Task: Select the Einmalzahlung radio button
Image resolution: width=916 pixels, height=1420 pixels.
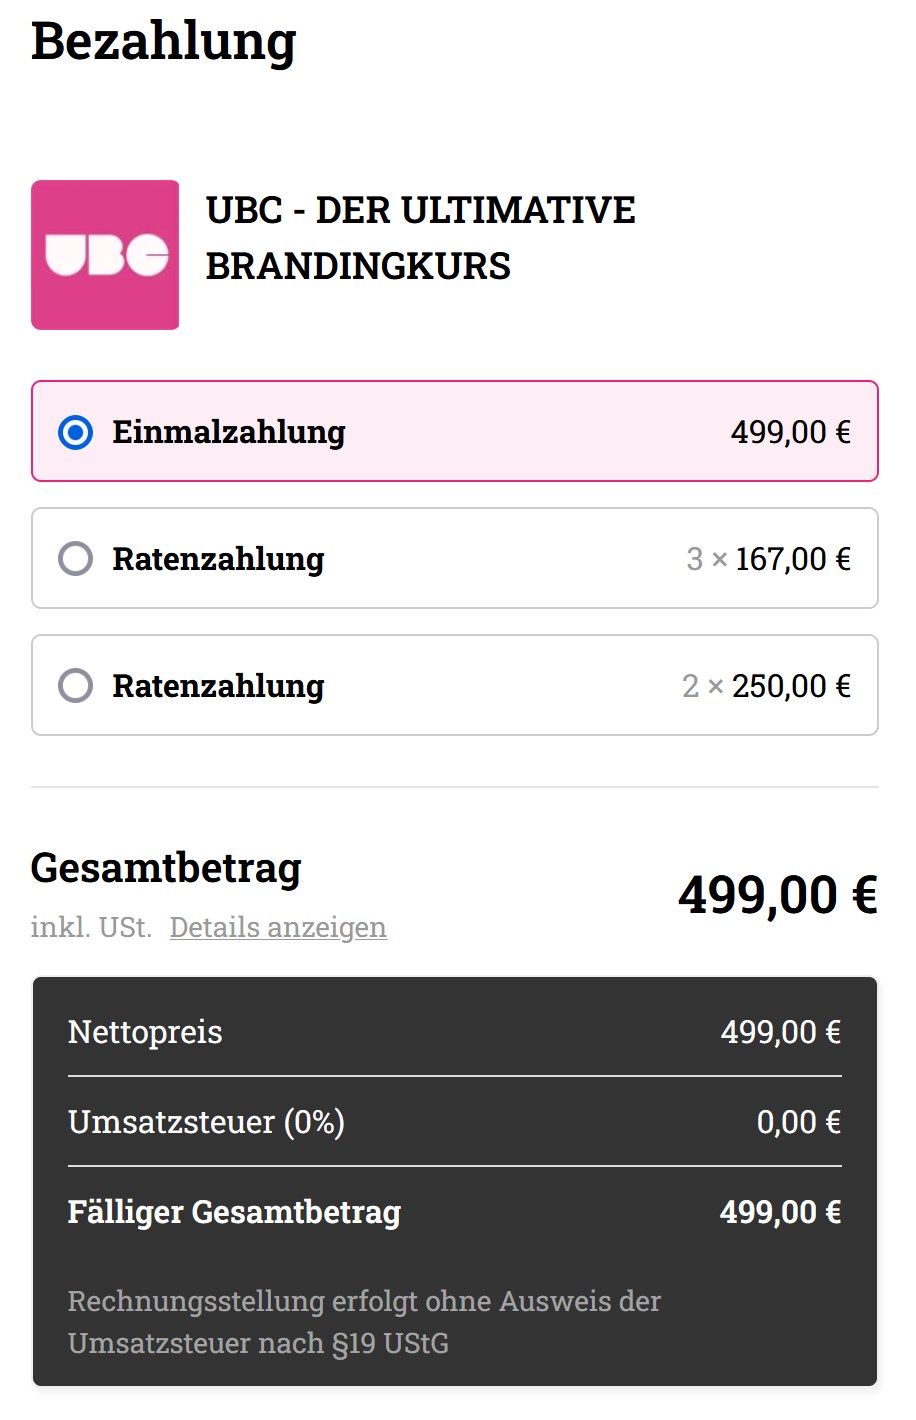Action: (75, 432)
